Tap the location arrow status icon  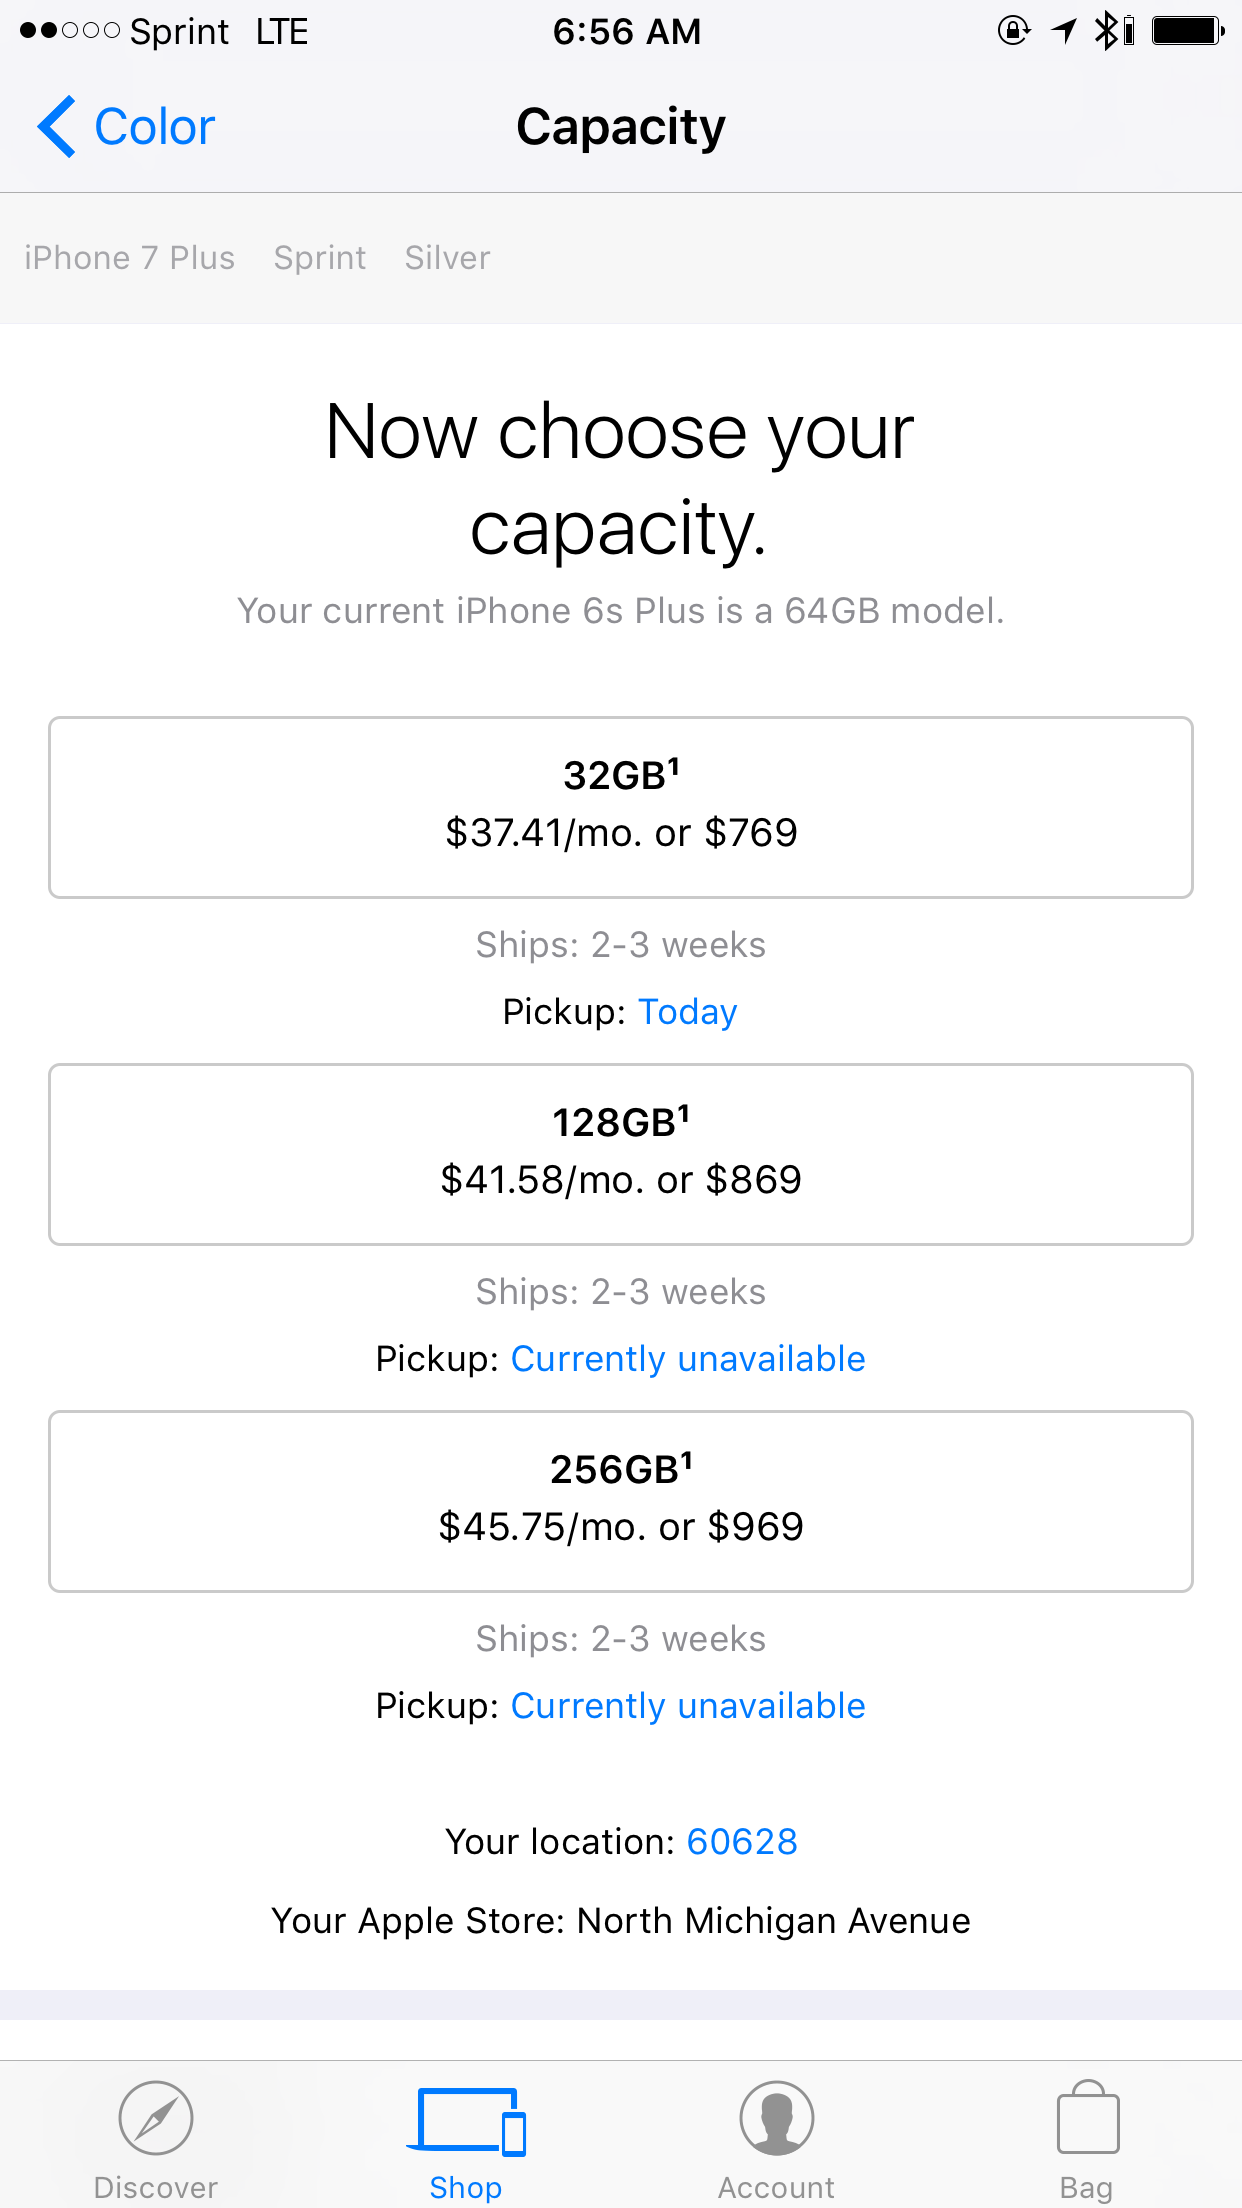1064,31
